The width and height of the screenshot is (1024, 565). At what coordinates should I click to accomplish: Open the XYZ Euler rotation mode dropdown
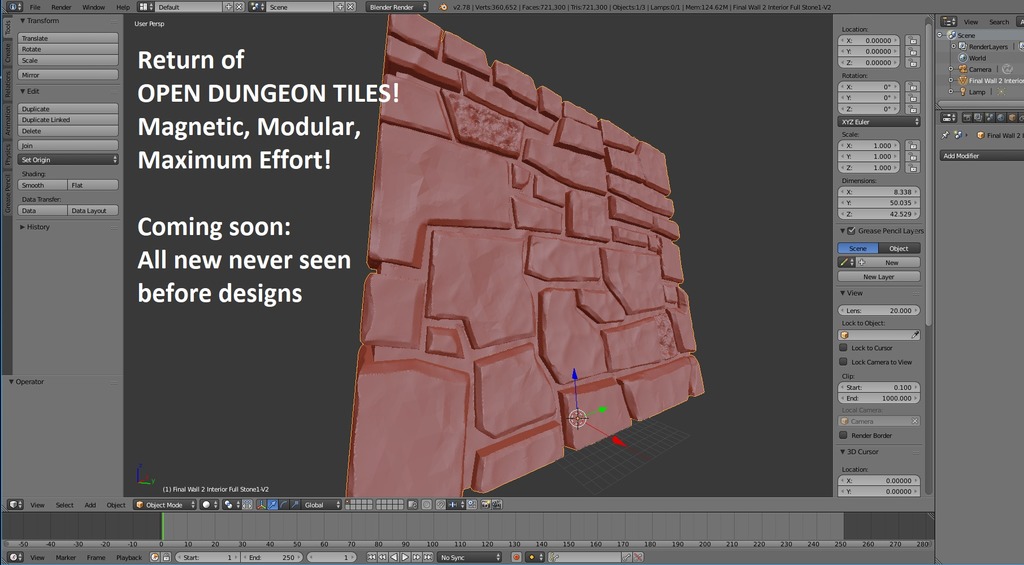[x=879, y=122]
